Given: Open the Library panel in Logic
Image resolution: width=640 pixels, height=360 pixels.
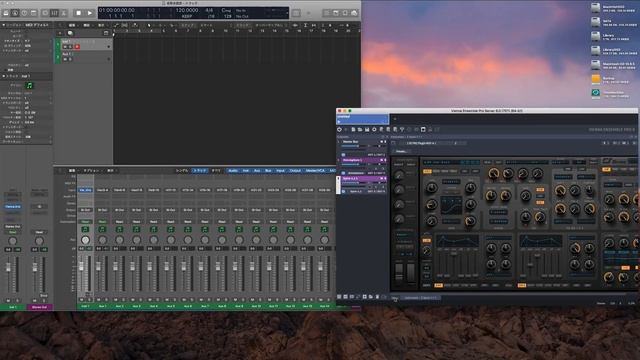Looking at the screenshot, I should [x=6, y=13].
